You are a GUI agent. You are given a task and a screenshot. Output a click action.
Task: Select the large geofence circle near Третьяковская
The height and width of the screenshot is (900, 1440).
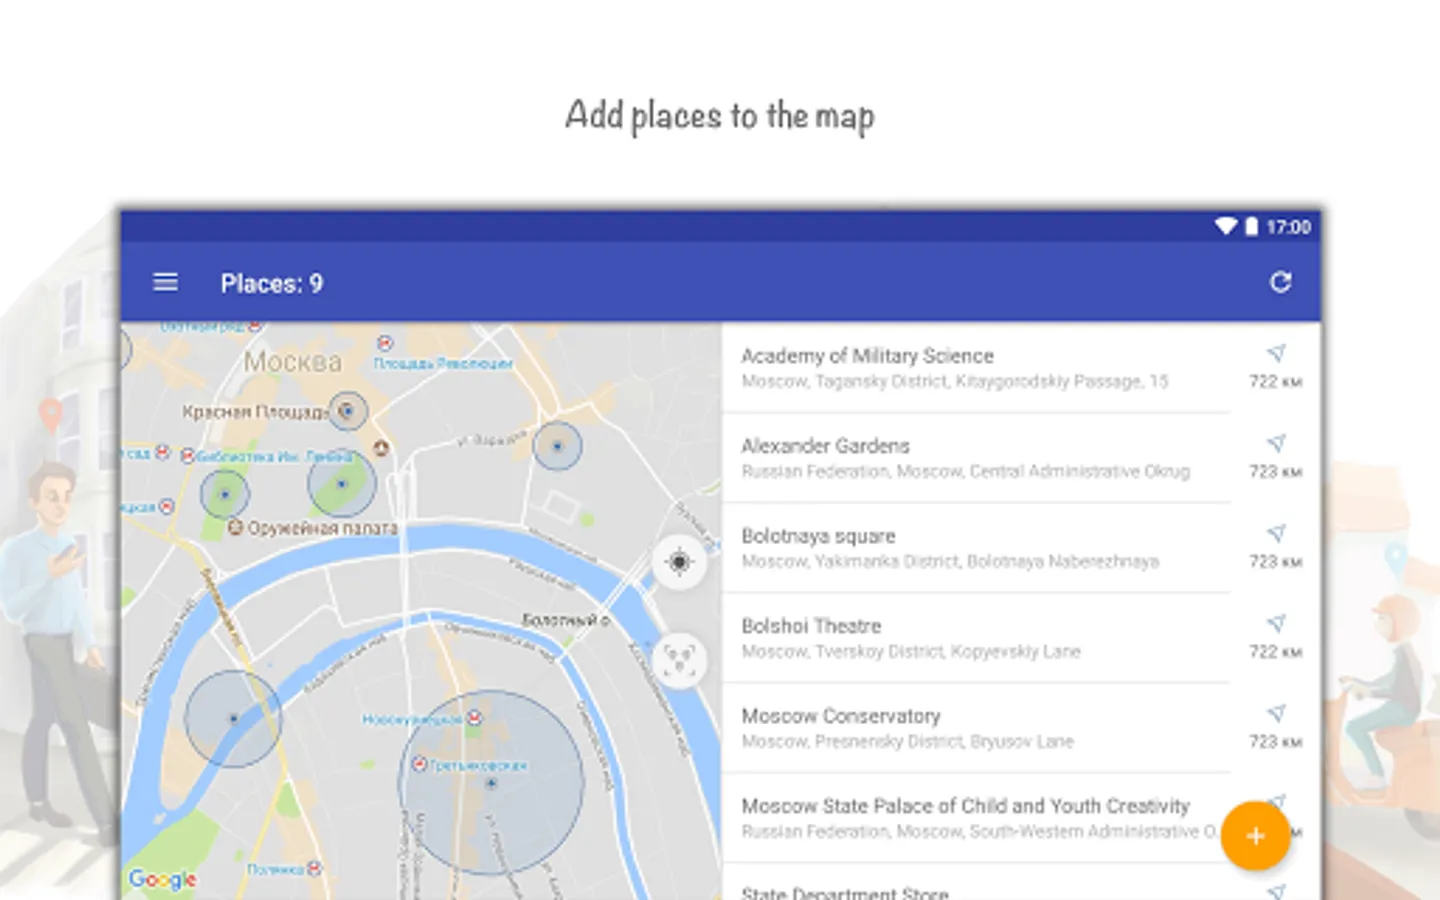click(491, 783)
